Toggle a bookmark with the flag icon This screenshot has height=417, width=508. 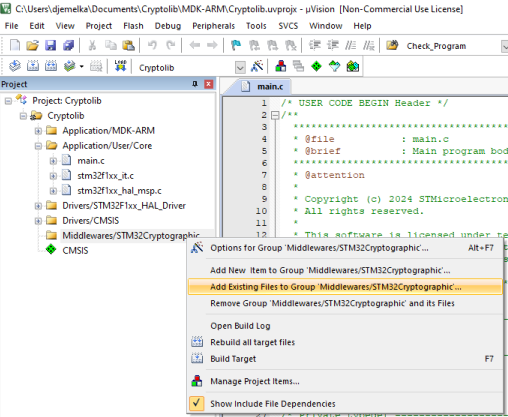[236, 45]
